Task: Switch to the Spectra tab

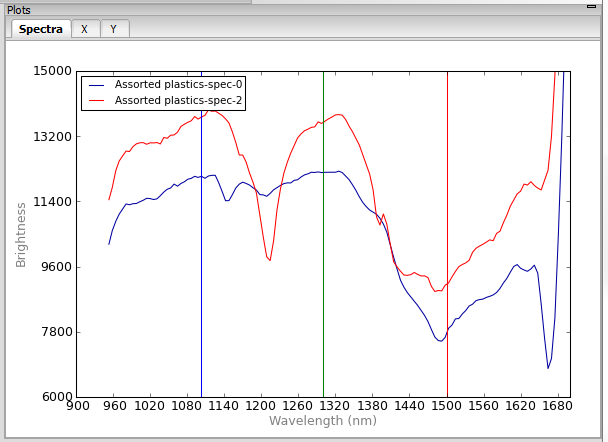Action: click(x=41, y=29)
